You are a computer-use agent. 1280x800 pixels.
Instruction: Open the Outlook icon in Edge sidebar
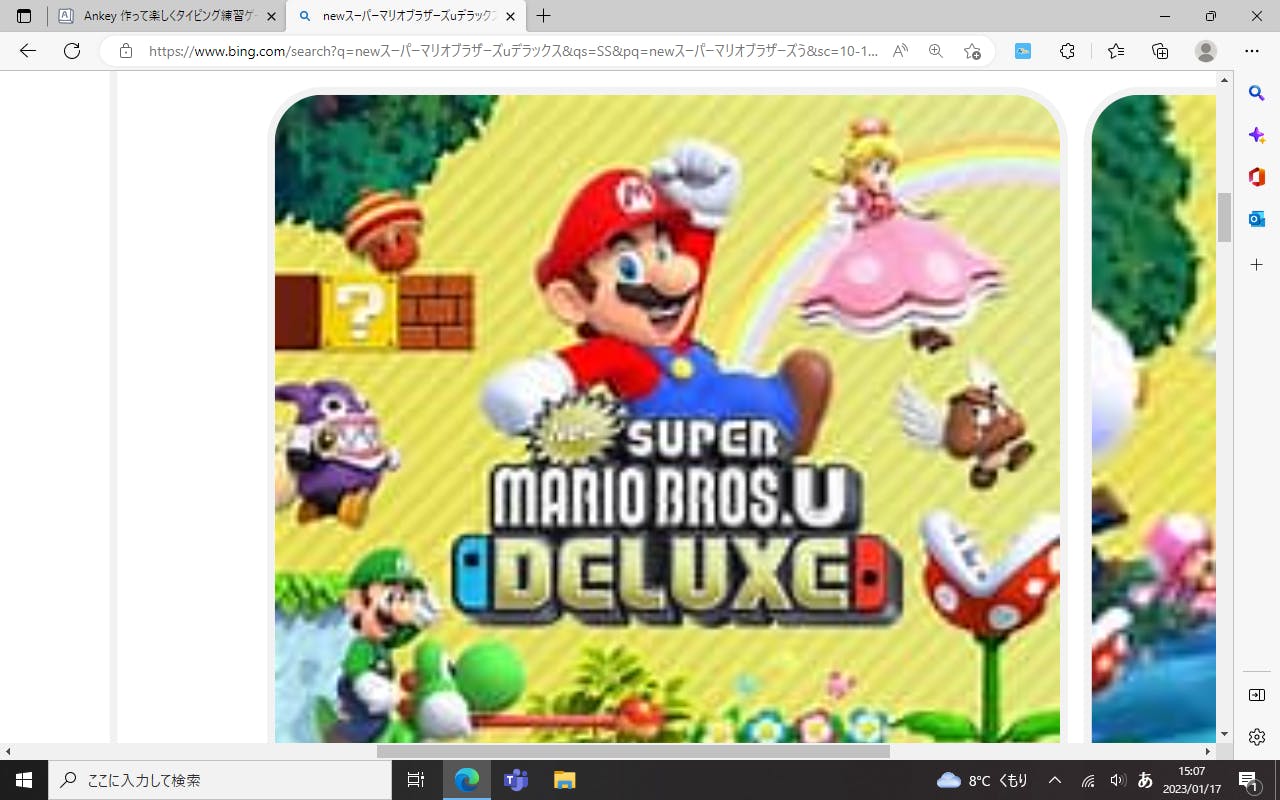tap(1257, 218)
